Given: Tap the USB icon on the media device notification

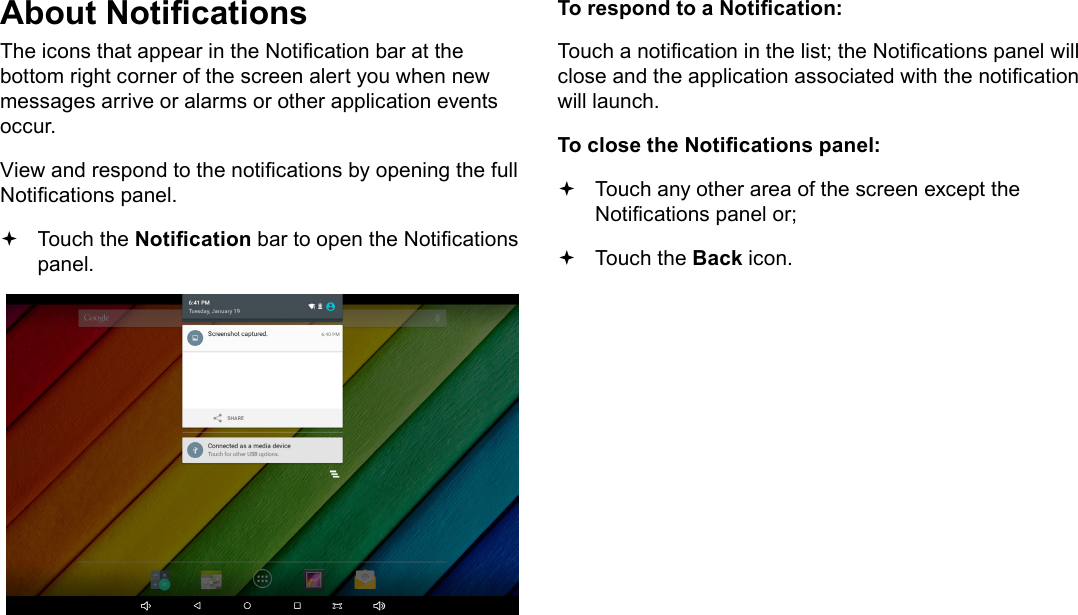Looking at the screenshot, I should point(195,448).
